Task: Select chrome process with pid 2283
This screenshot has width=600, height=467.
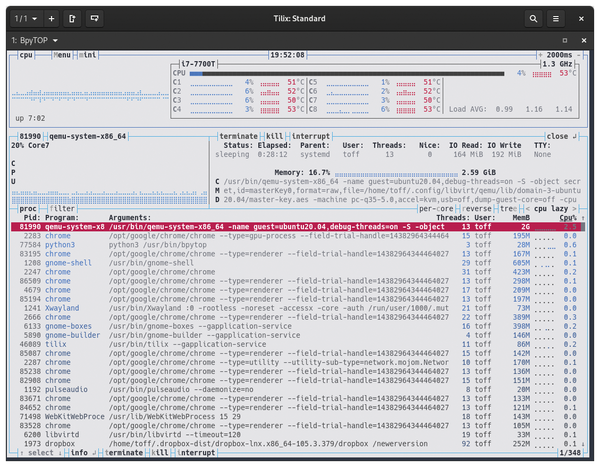Action: click(298, 236)
